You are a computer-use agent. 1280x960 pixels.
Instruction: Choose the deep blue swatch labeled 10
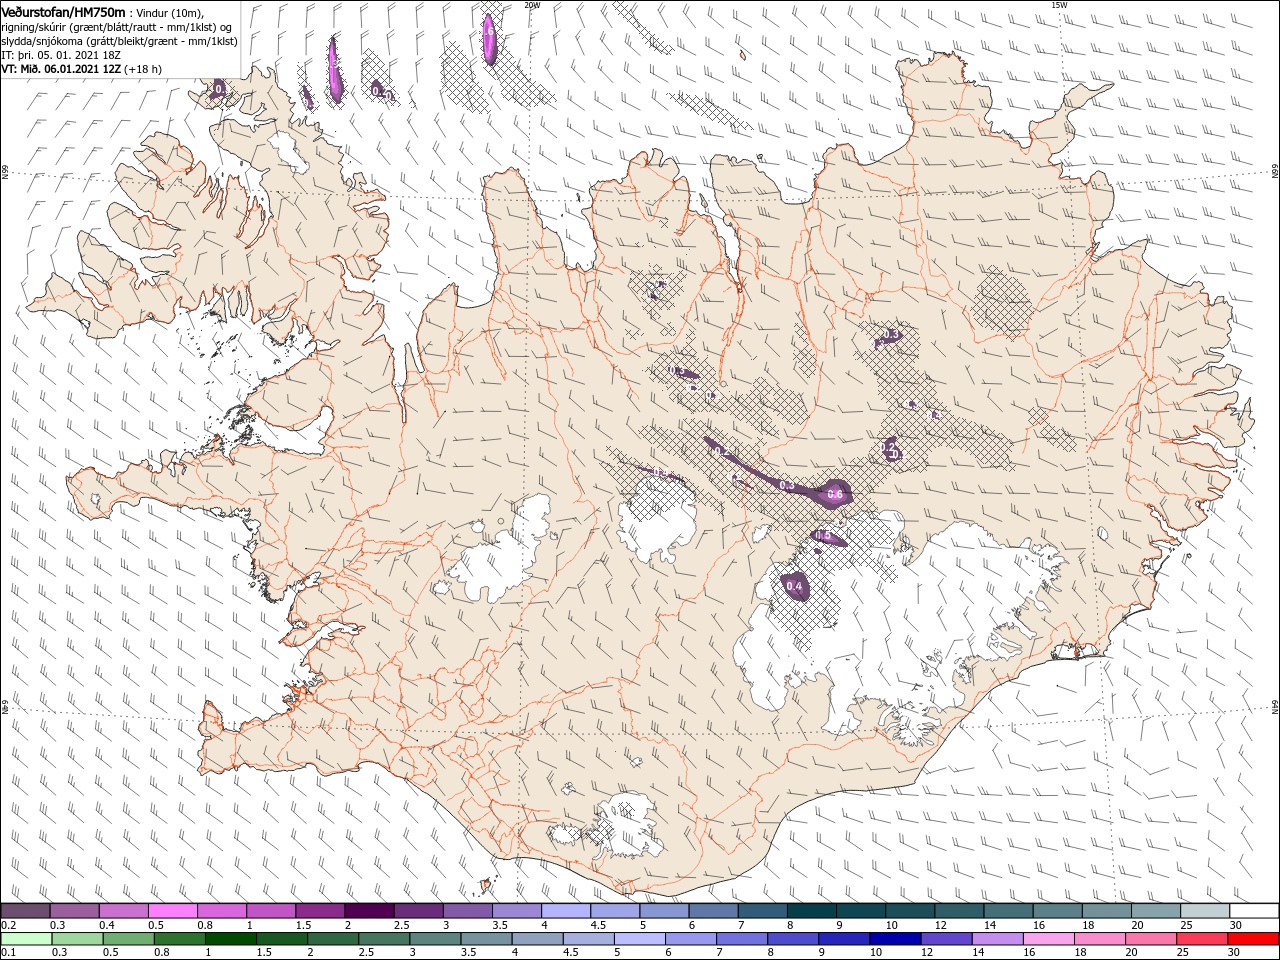895,939
